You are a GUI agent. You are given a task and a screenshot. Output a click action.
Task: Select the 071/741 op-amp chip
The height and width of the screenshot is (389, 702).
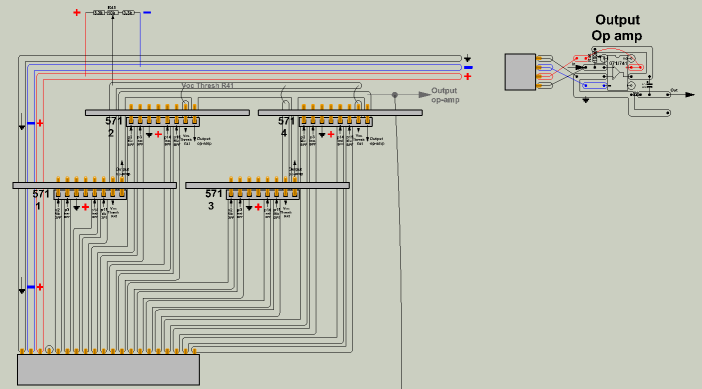click(x=618, y=73)
